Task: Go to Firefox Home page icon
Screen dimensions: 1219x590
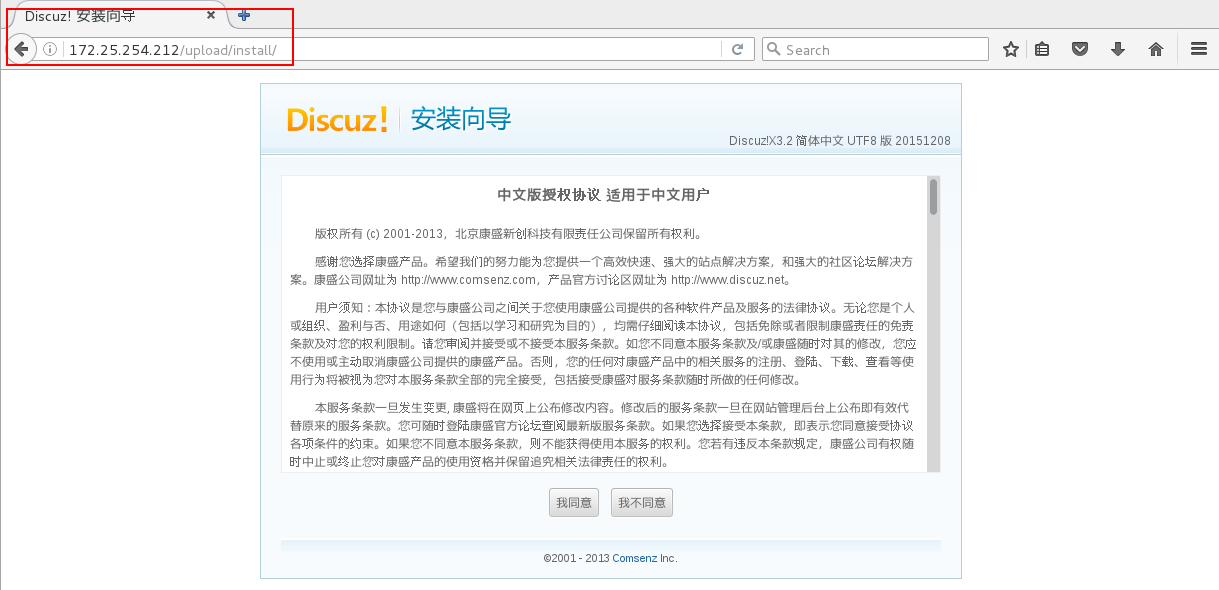Action: (x=1156, y=49)
